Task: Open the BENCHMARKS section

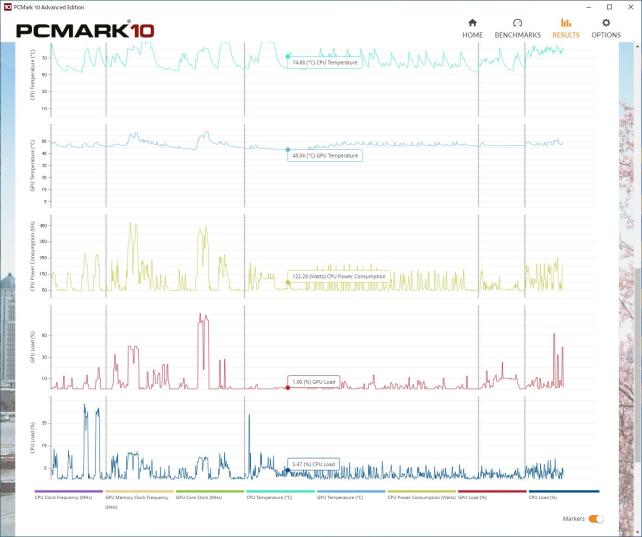Action: (518, 28)
